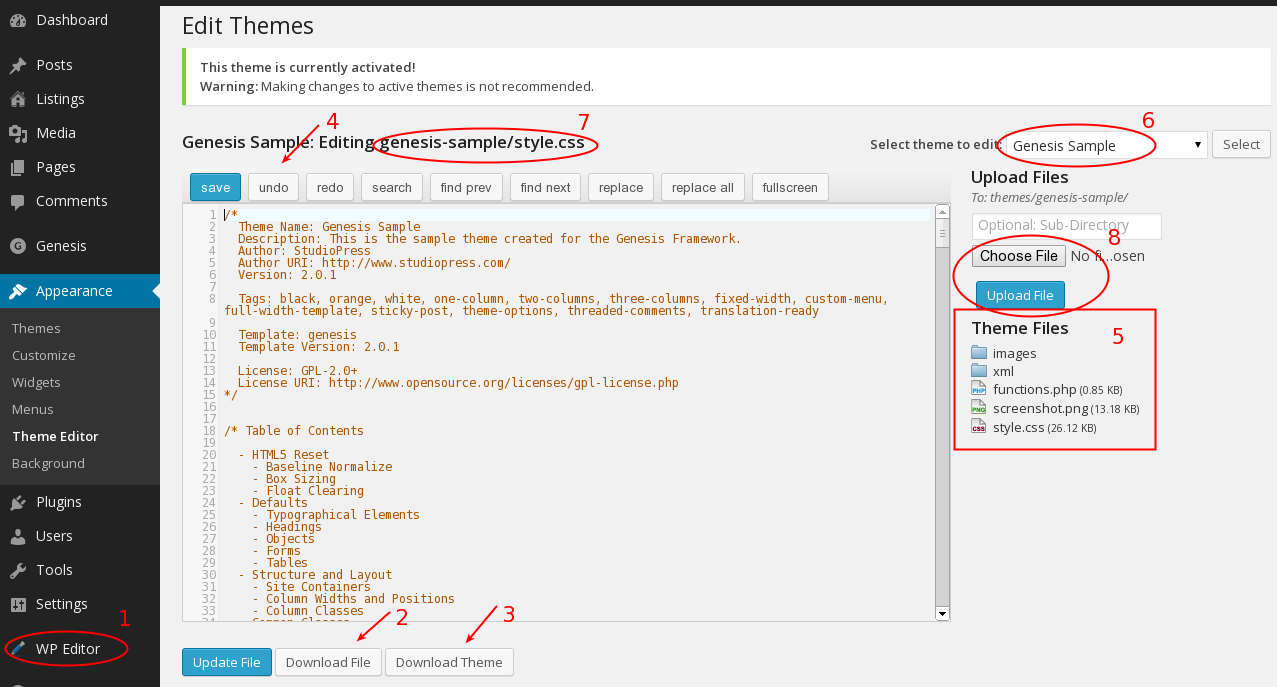Save the stylesheet with the save button

tap(214, 187)
